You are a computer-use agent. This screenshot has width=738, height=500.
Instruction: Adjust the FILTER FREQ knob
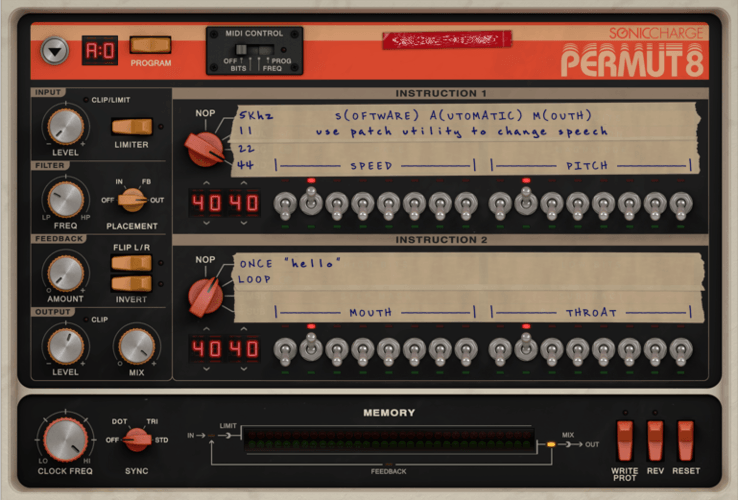pos(65,199)
